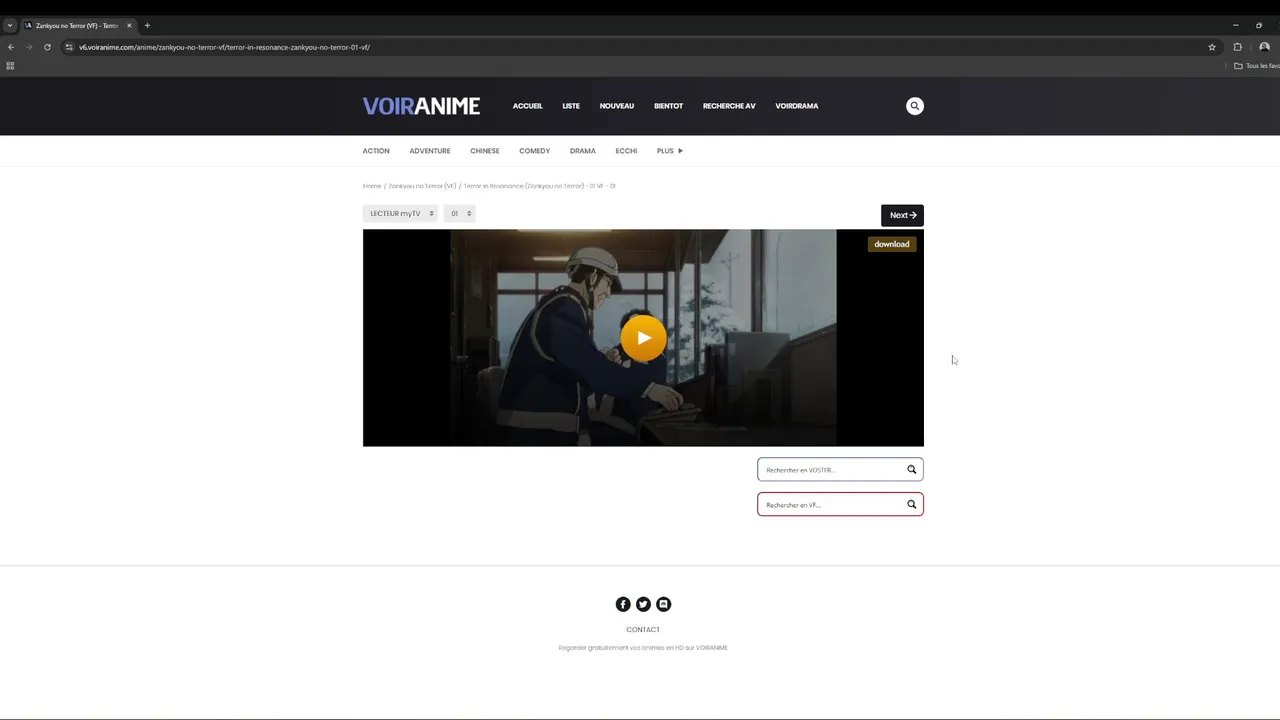Minimize the browser window

pyautogui.click(x=1235, y=25)
